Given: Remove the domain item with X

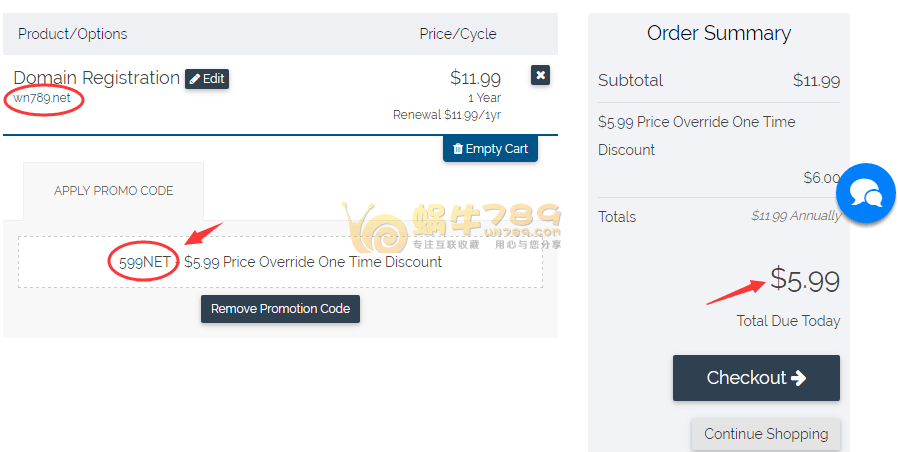Looking at the screenshot, I should click(540, 75).
